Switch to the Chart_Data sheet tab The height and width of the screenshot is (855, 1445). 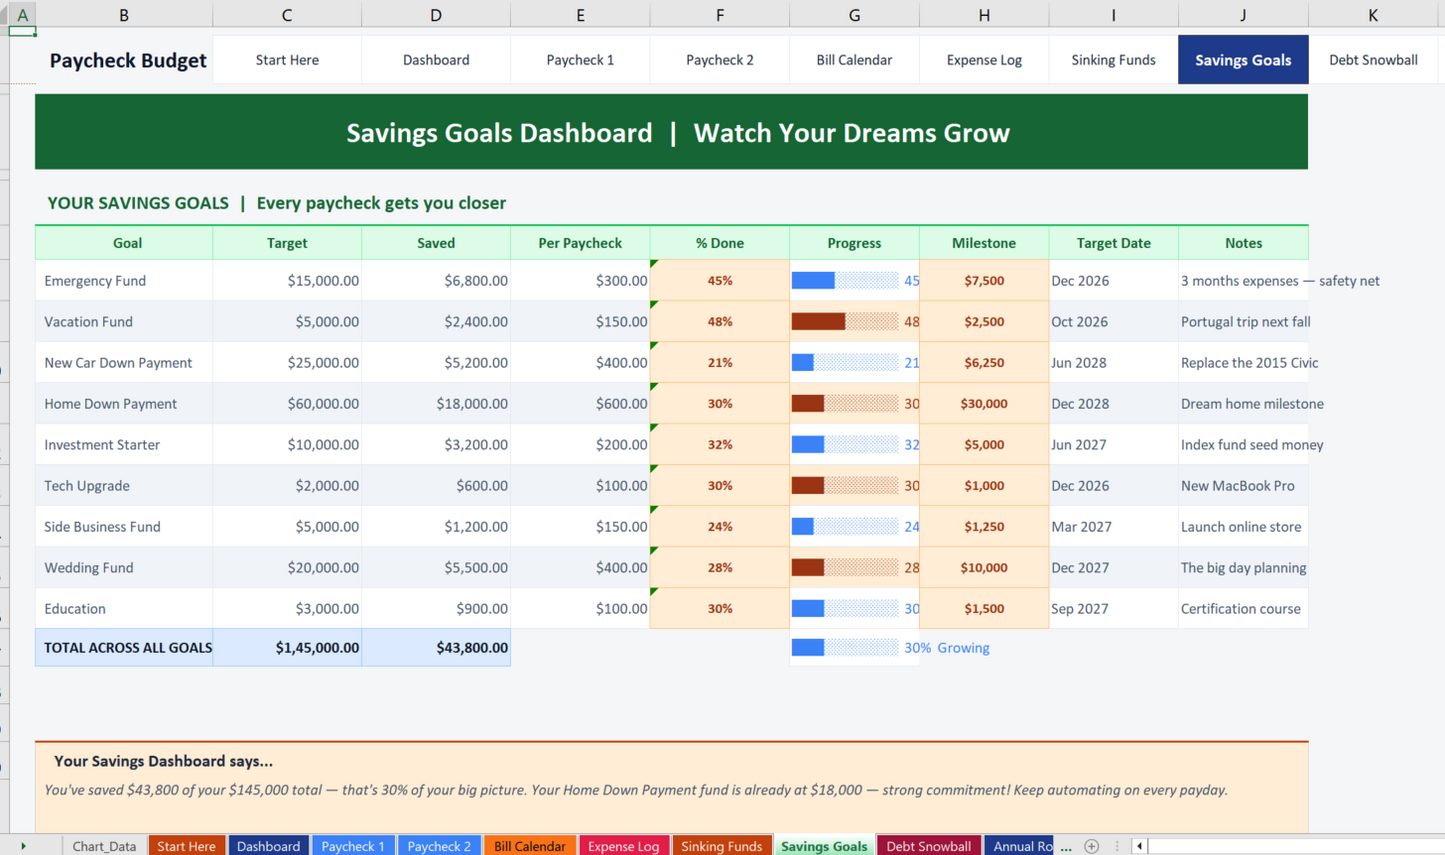click(x=104, y=846)
